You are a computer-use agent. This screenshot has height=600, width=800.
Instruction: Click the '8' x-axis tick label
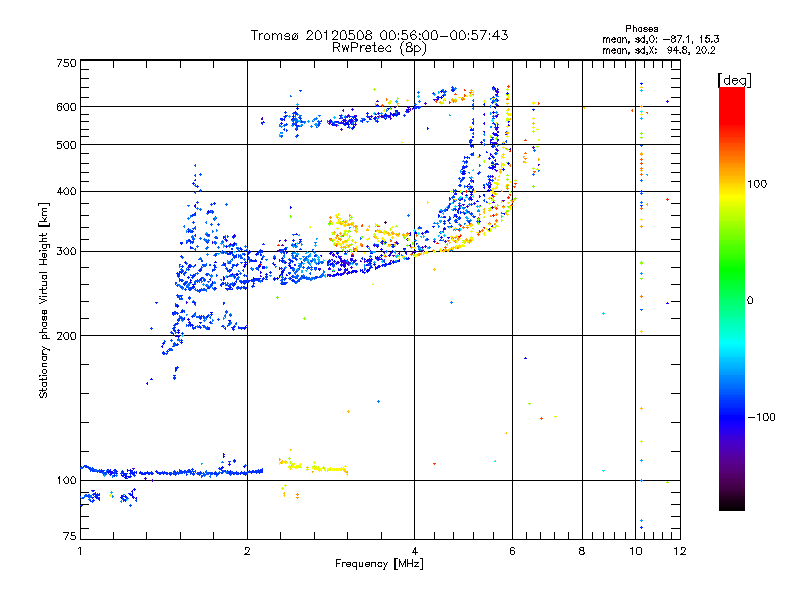click(x=582, y=551)
